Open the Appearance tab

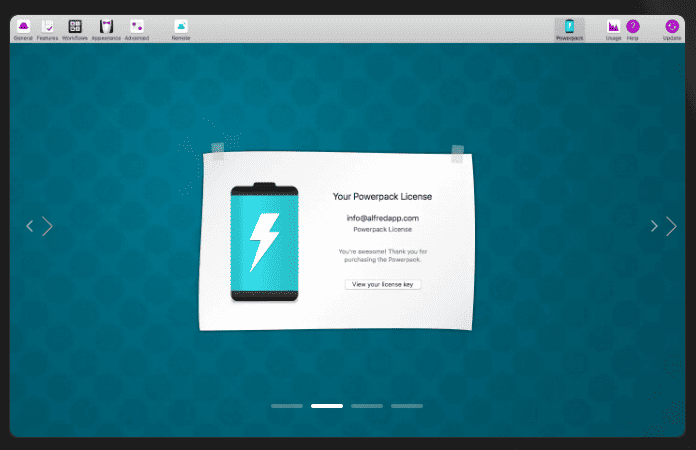point(106,30)
